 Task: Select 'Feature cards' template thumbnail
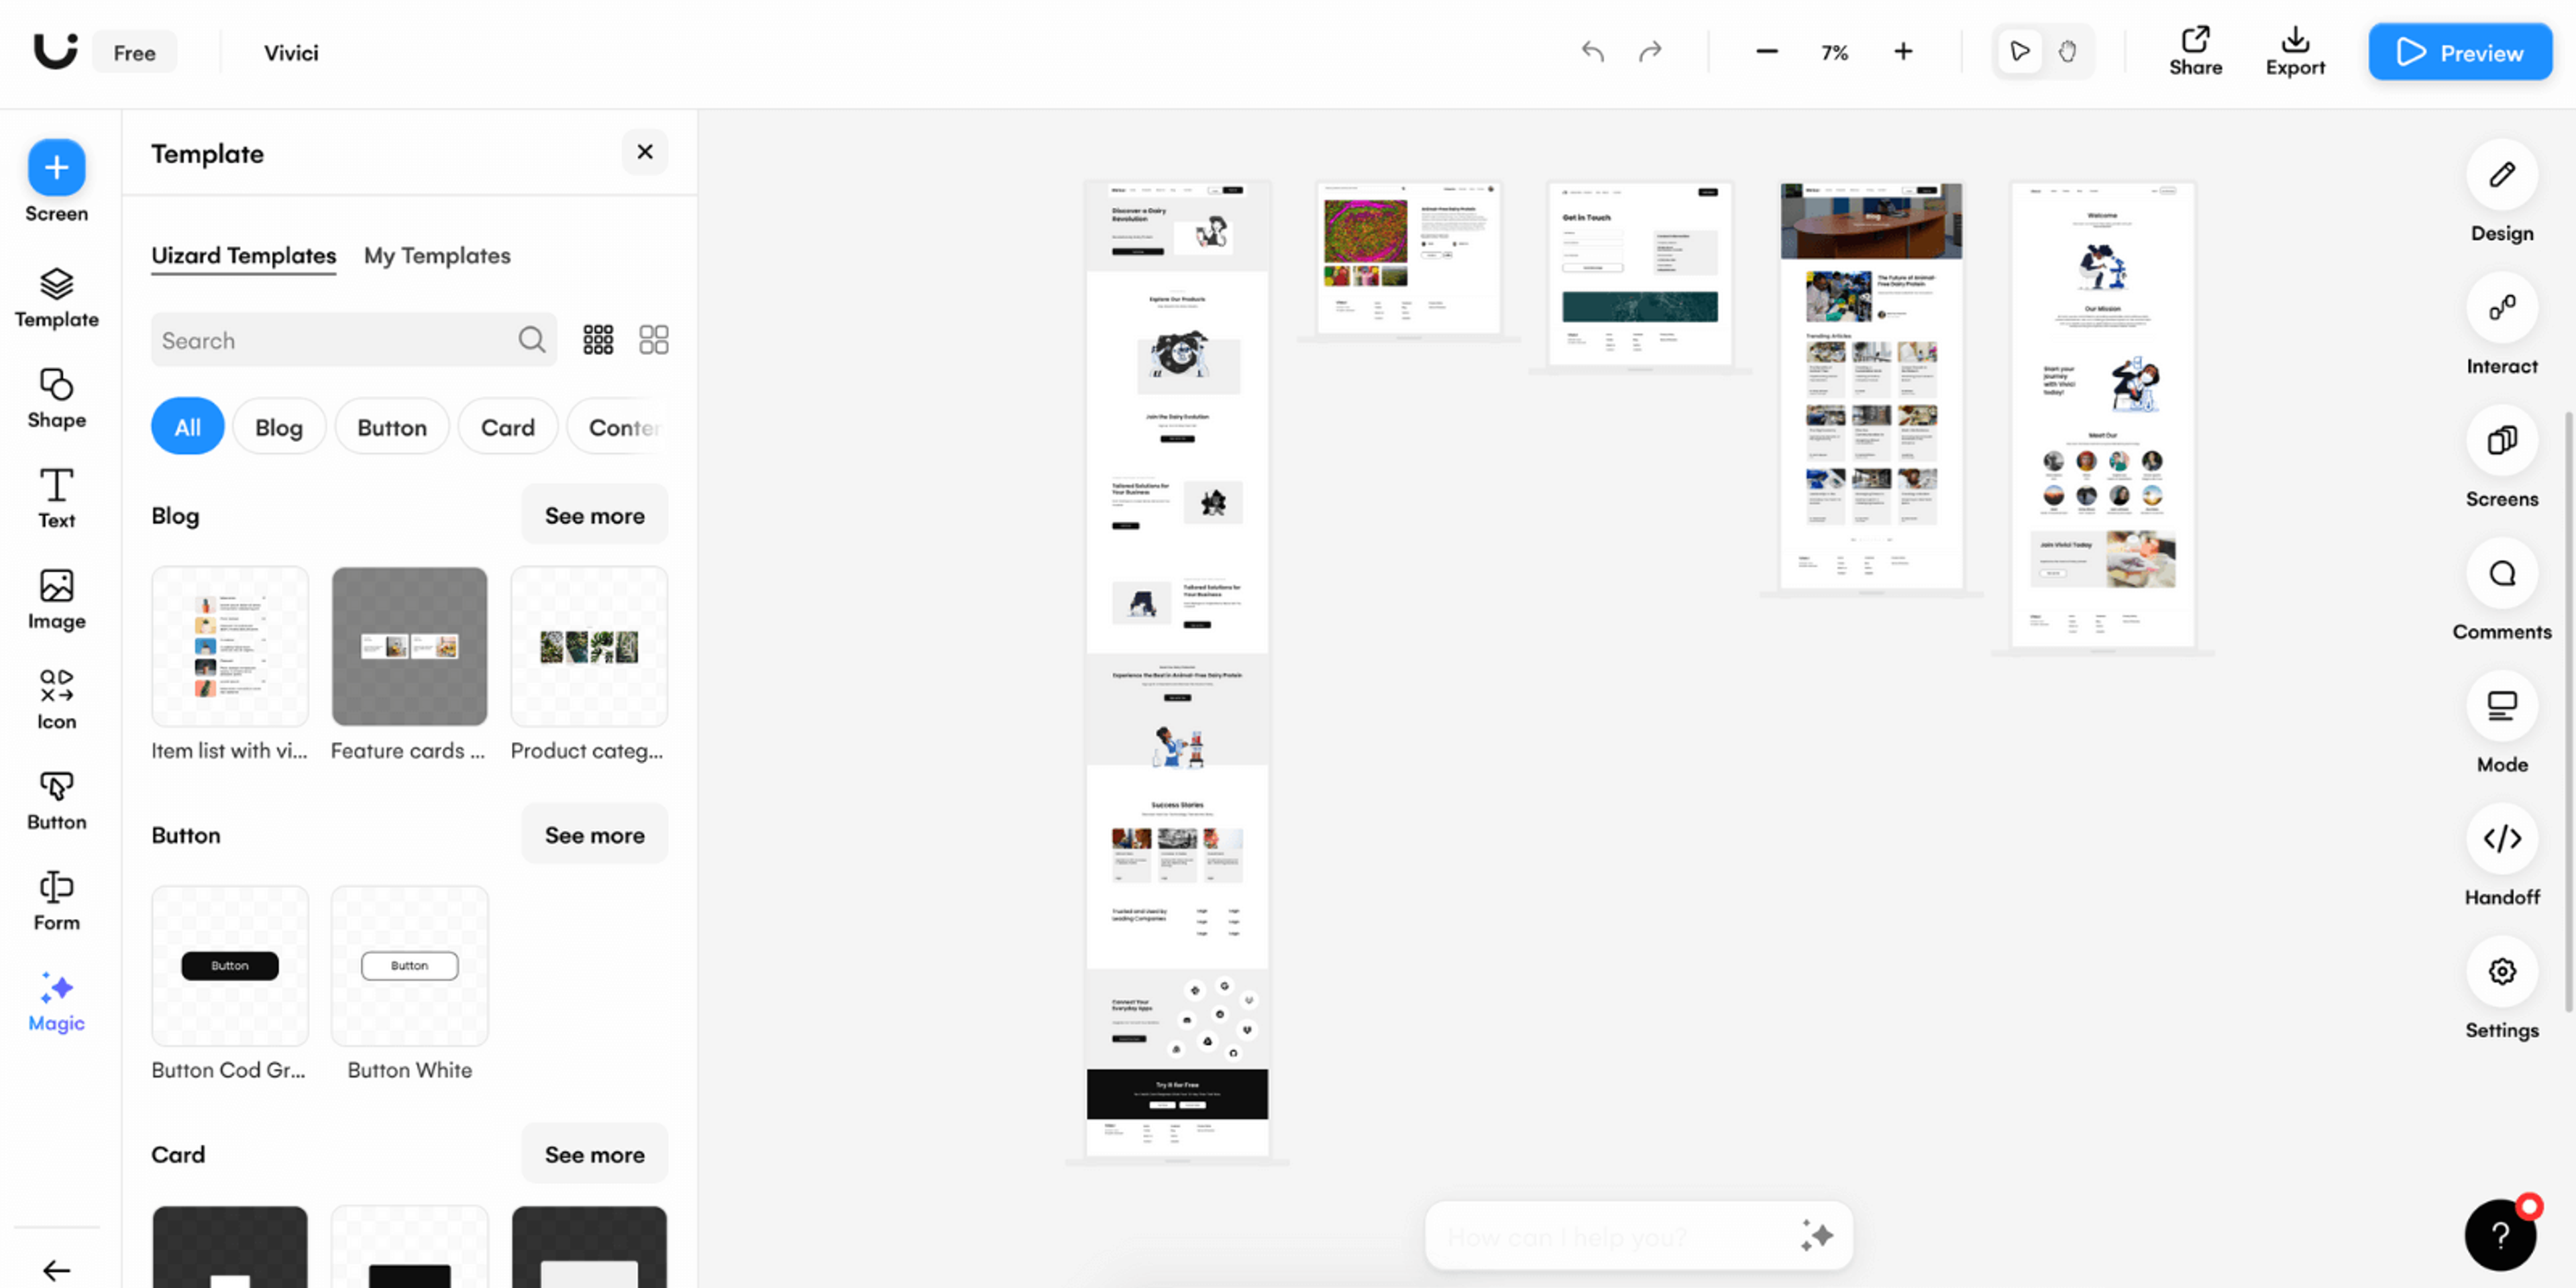point(409,647)
